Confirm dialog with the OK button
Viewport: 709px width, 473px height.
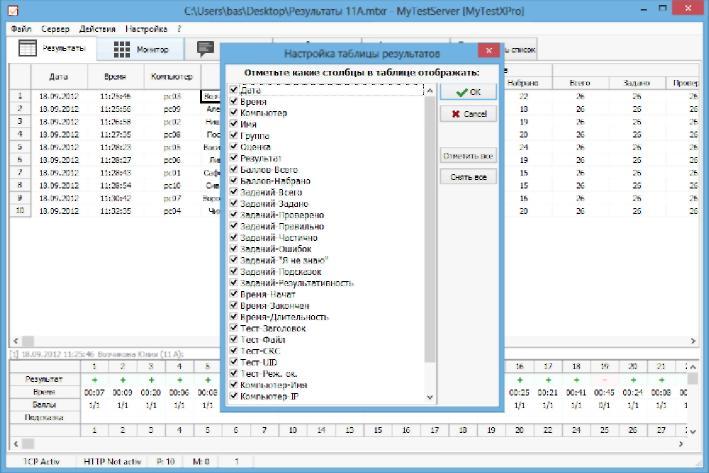click(468, 92)
